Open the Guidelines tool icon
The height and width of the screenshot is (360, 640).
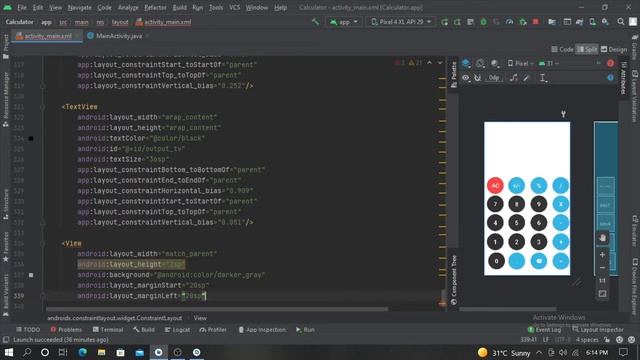[x=542, y=78]
